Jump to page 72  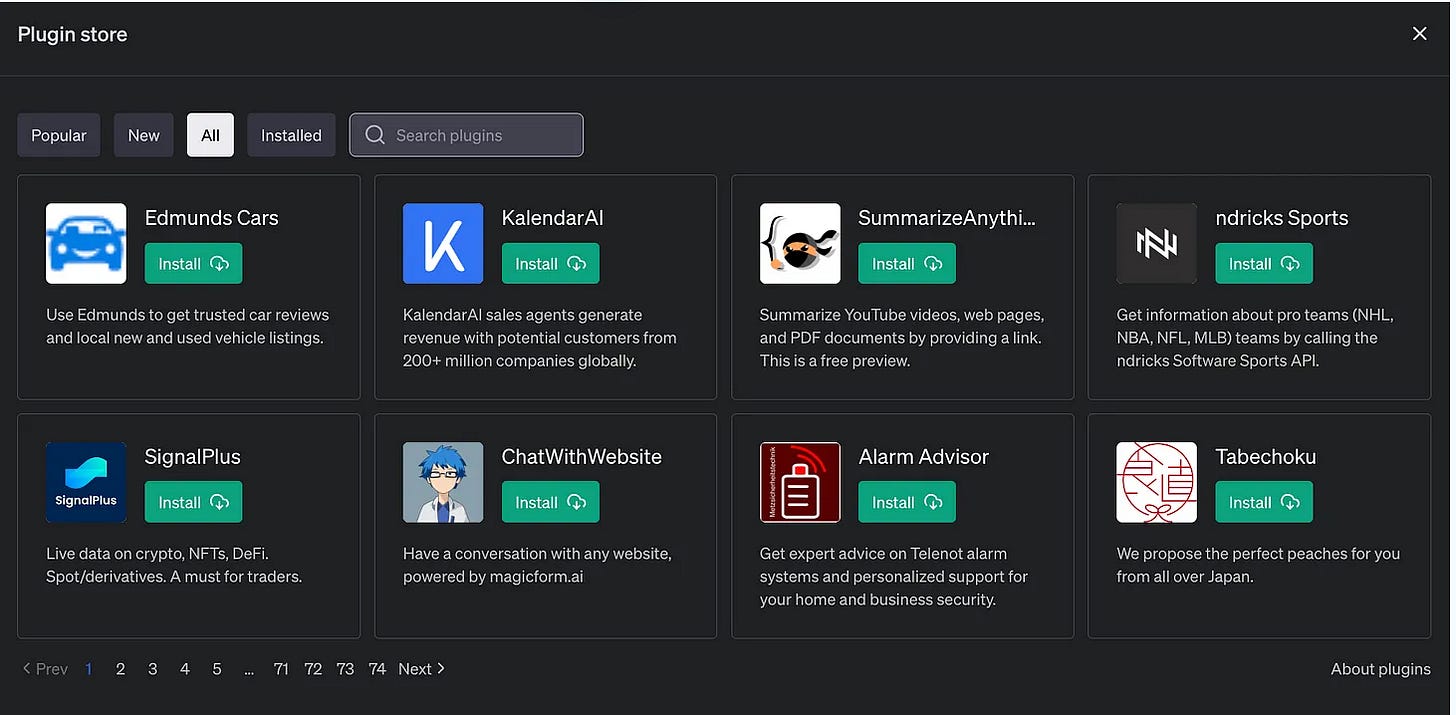click(313, 669)
